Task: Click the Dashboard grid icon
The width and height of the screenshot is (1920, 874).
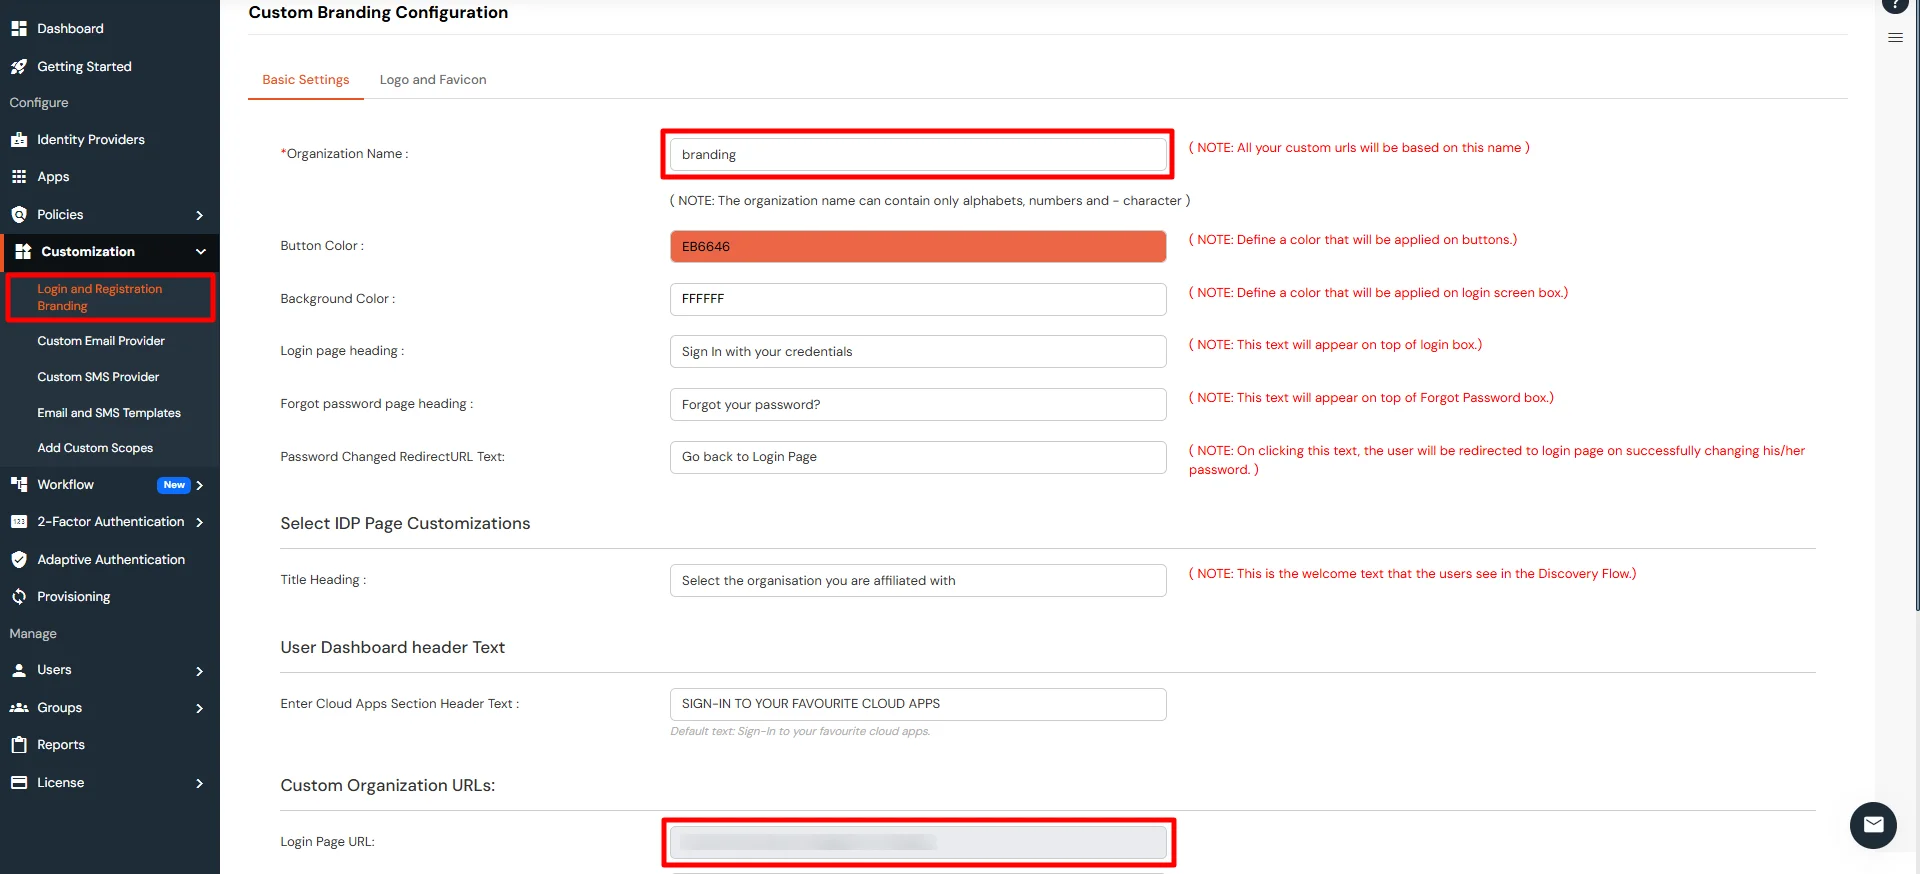Action: (x=19, y=29)
